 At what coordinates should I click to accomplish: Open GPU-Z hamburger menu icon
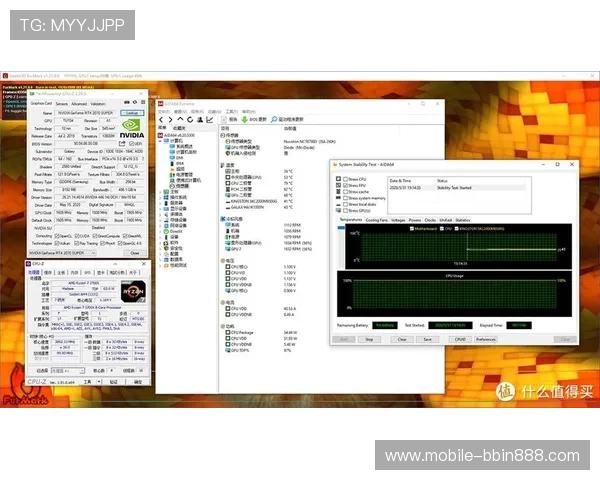[143, 103]
